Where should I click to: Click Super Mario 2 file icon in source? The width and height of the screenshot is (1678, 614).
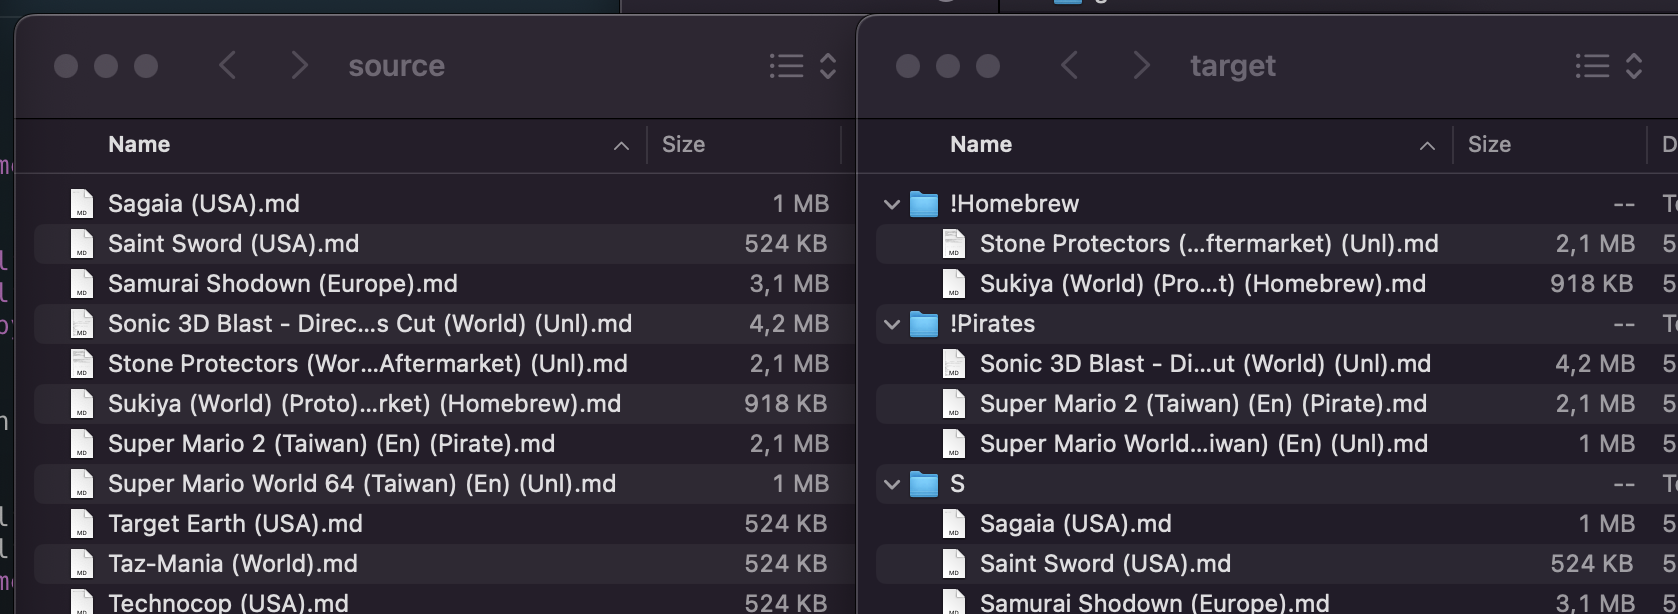click(x=82, y=444)
